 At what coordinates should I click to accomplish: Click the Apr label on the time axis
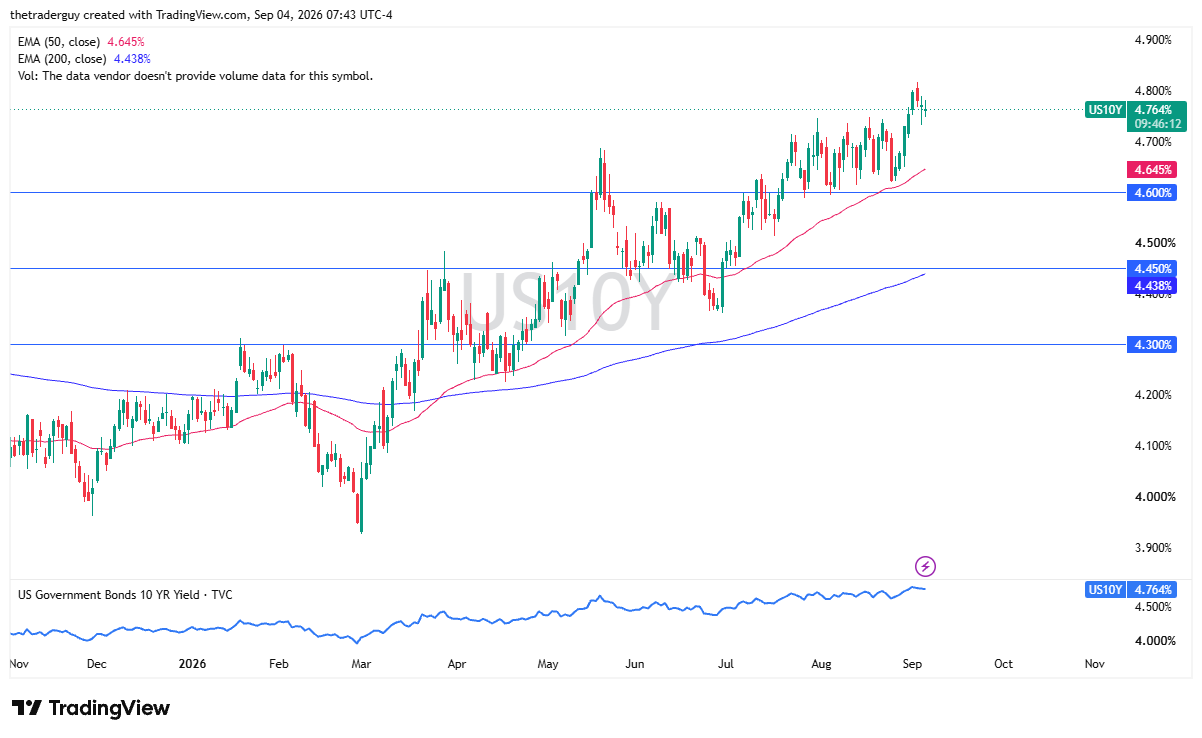tap(457, 663)
